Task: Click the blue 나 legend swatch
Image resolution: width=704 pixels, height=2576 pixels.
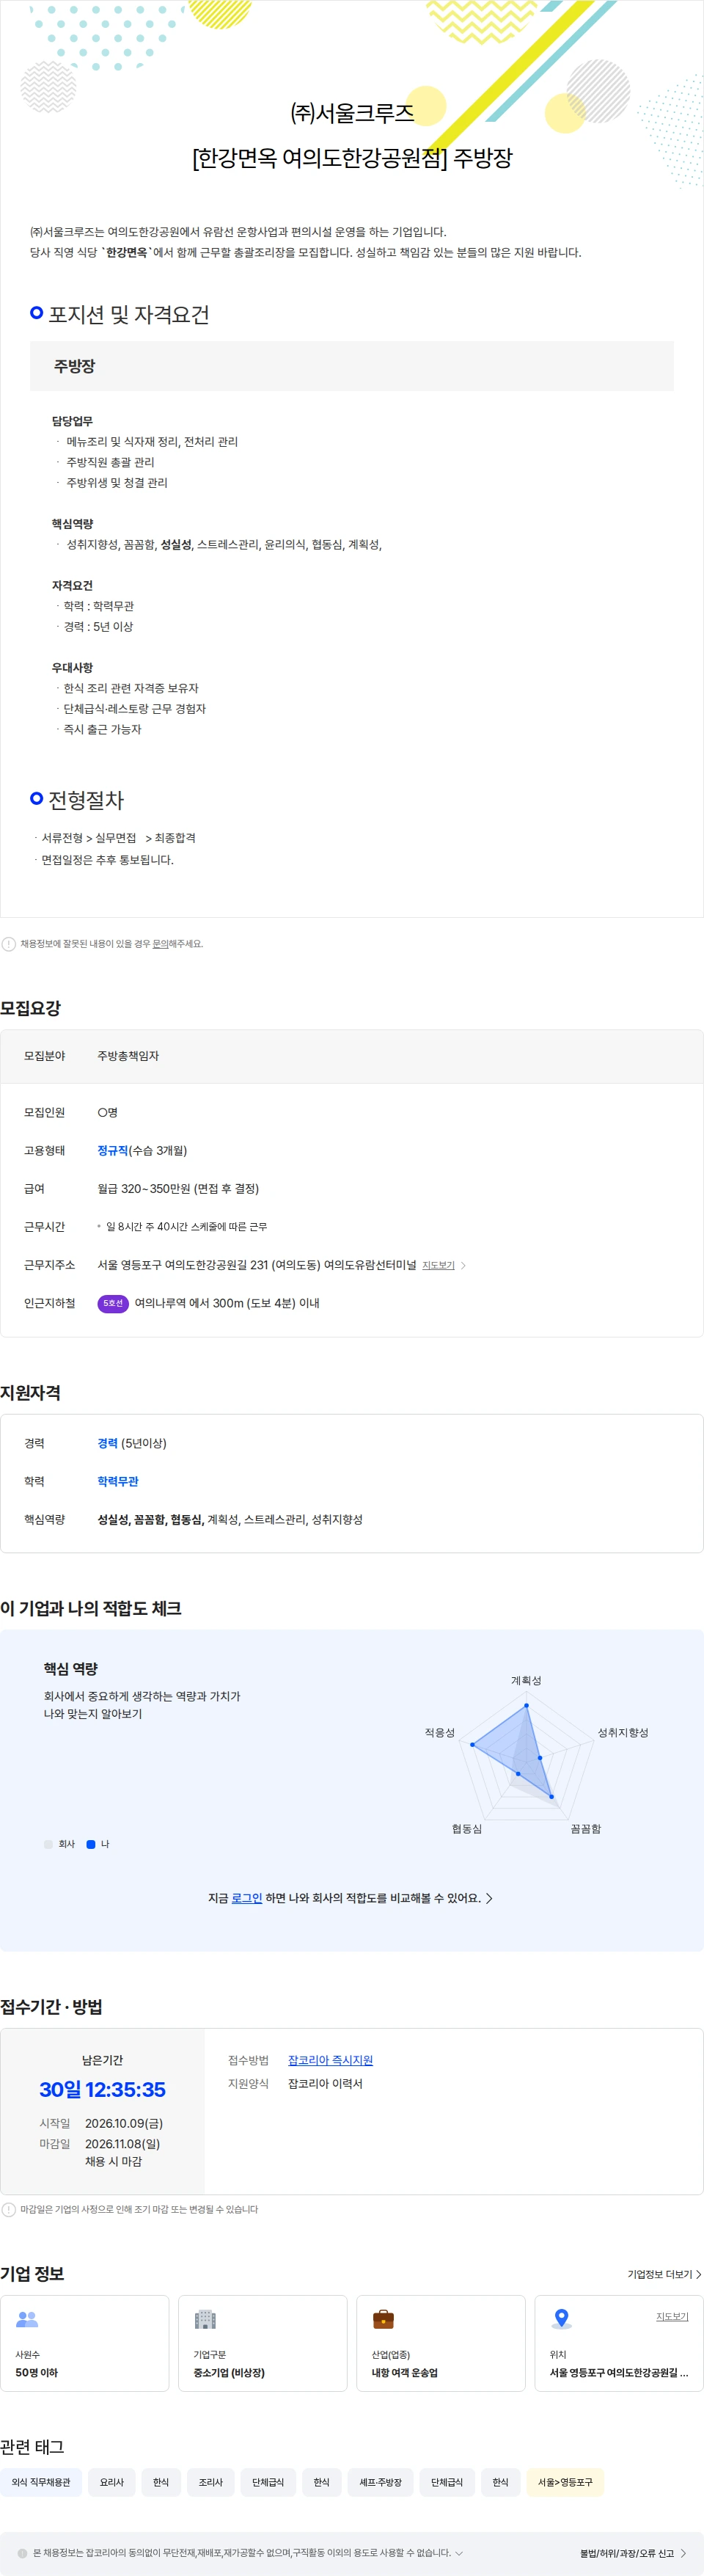Action: (x=91, y=1844)
